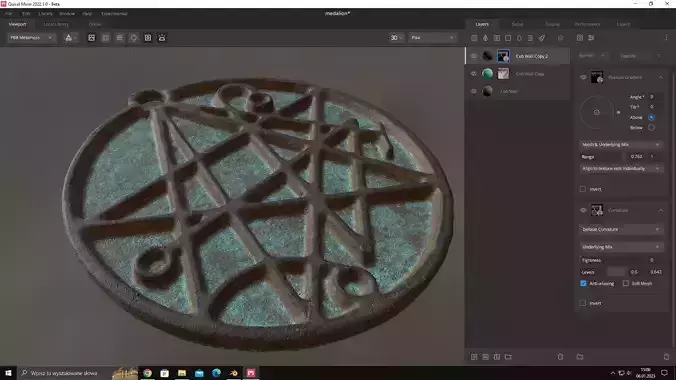
Task: Click the mask modifier icon next to the overflow menu
Action: click(591, 38)
